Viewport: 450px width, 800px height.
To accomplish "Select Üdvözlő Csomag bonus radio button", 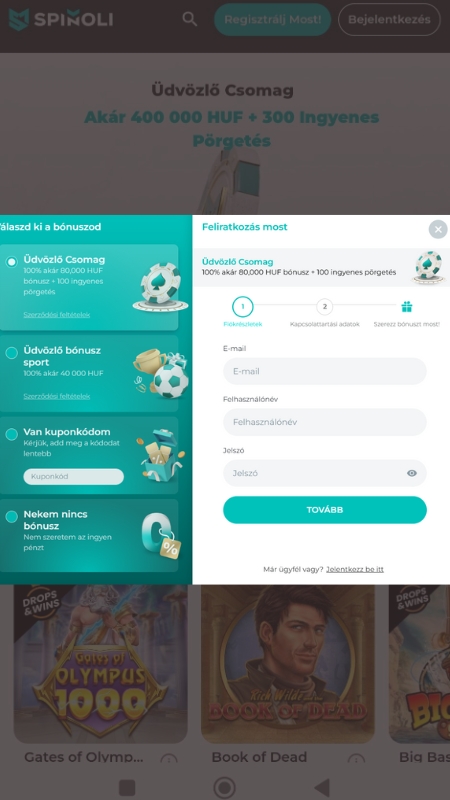I will (x=11, y=262).
